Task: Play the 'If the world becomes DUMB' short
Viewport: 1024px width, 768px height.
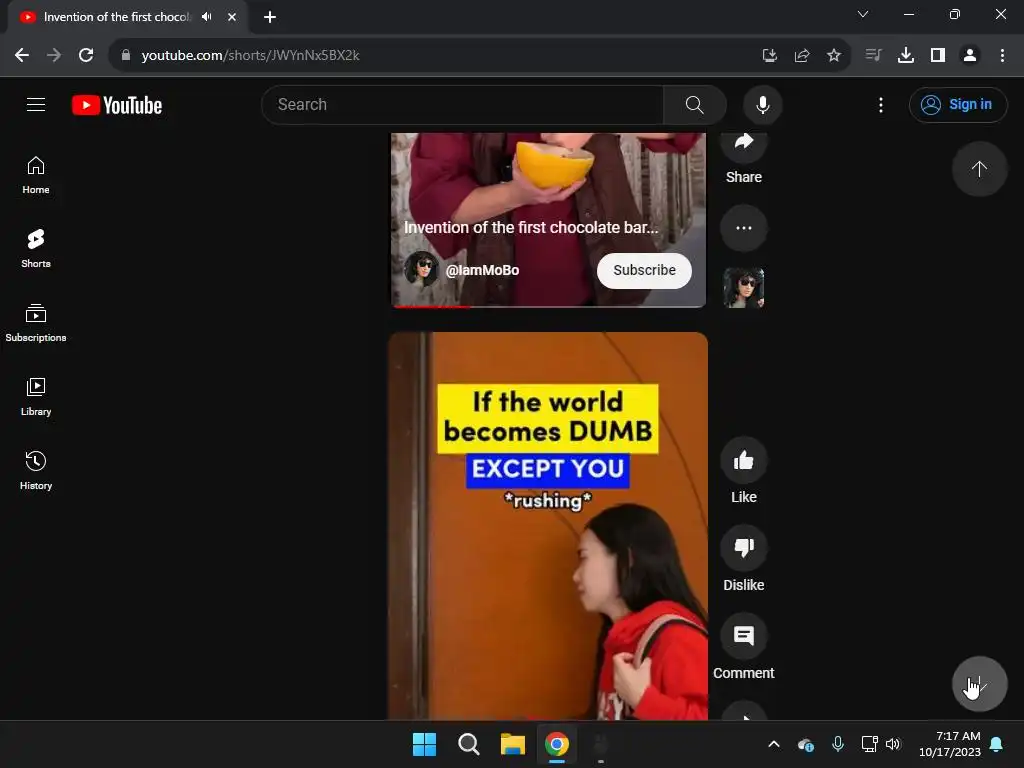Action: 547,526
